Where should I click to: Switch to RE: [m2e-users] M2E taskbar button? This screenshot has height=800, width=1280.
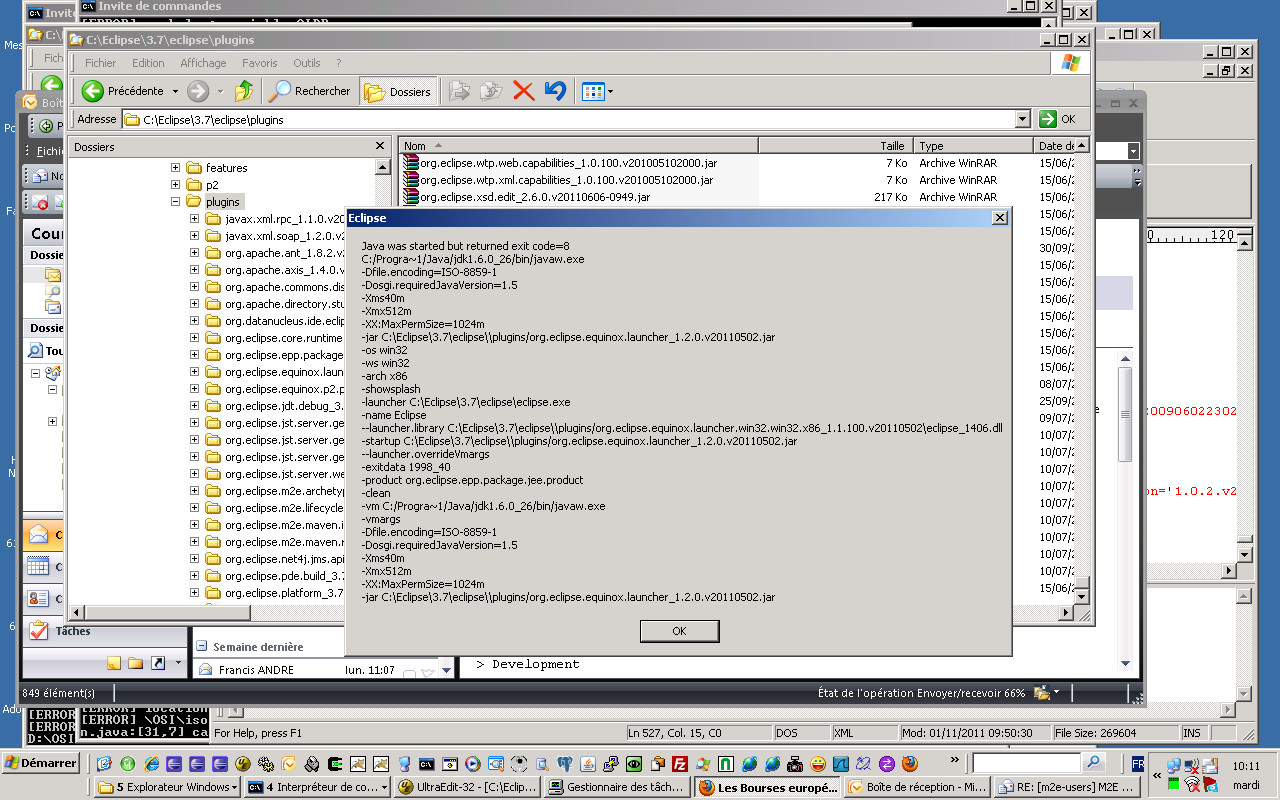1065,787
